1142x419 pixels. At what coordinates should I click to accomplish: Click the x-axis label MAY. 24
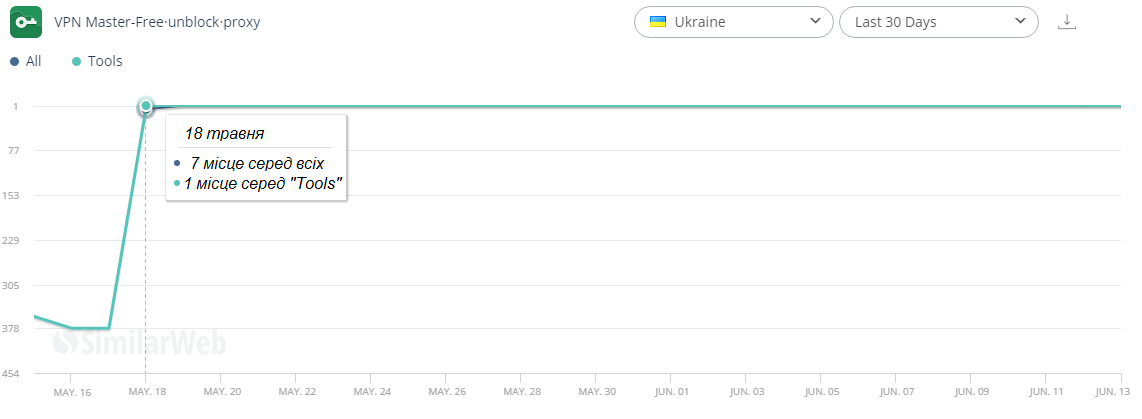click(371, 392)
